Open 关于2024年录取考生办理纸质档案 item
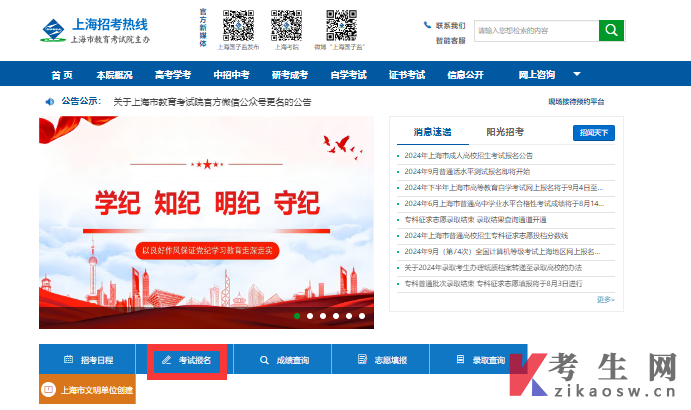The width and height of the screenshot is (691, 410). point(493,268)
